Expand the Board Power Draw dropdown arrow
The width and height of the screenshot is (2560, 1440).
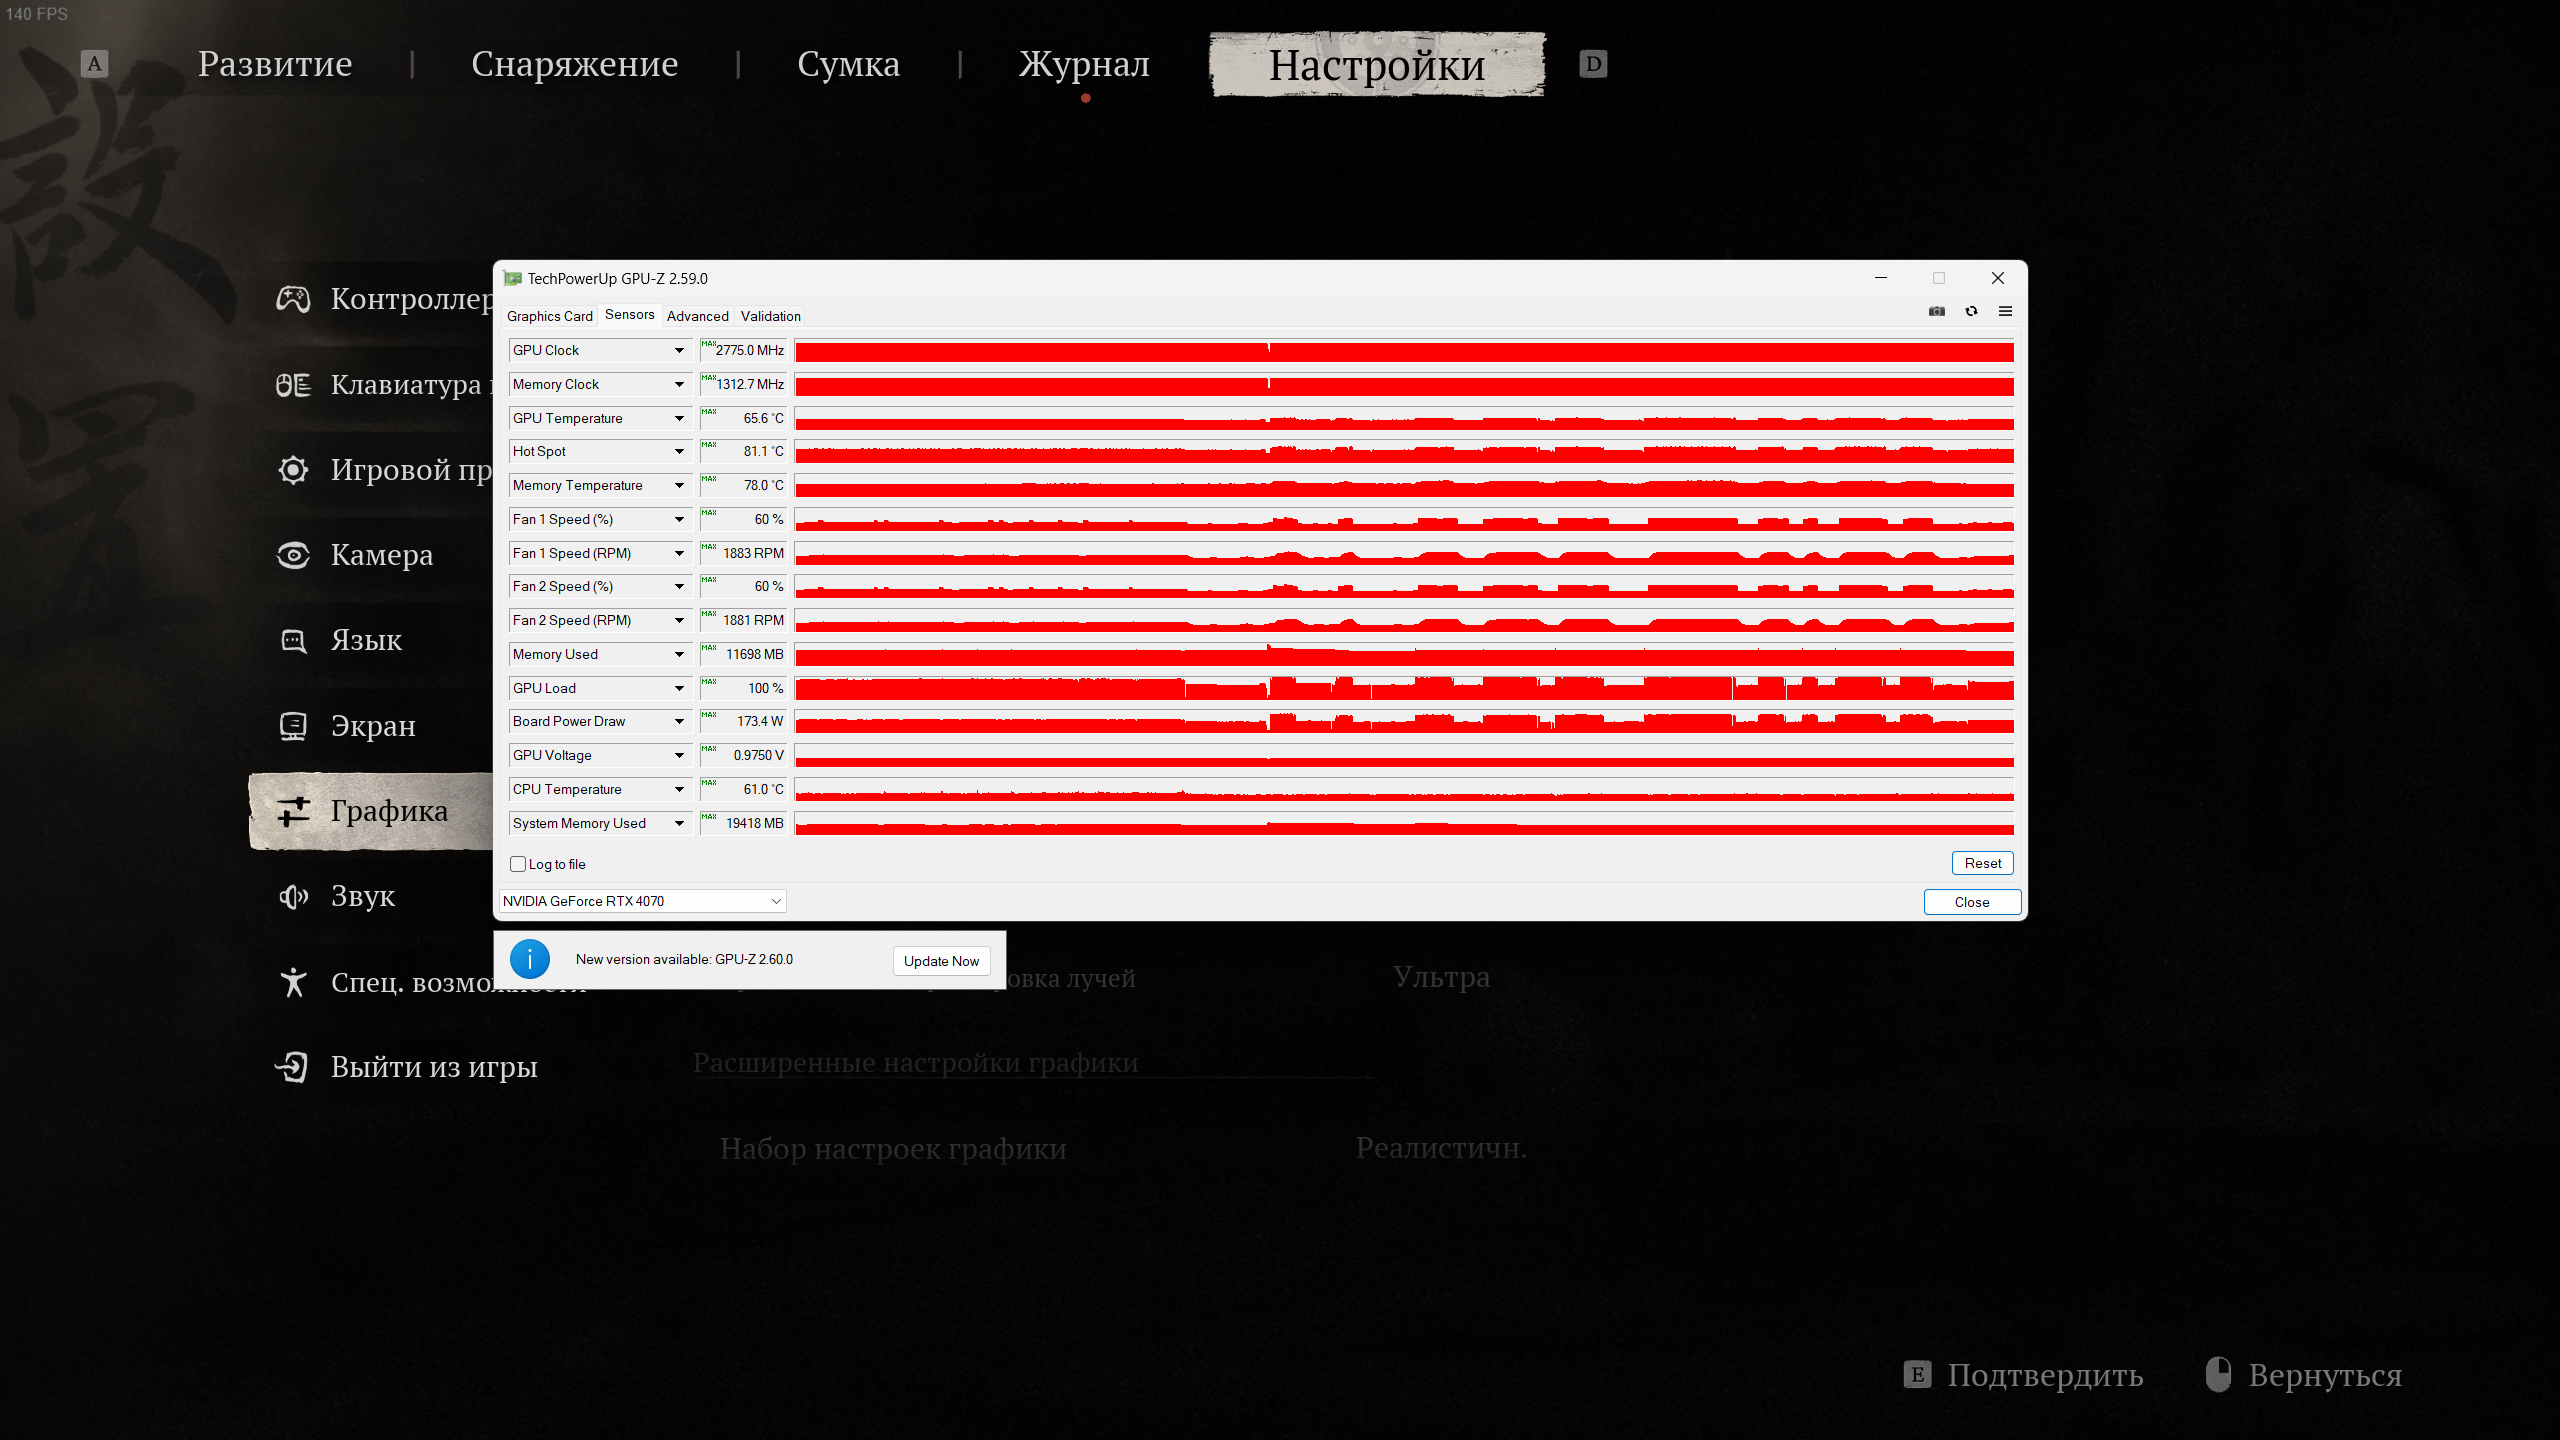pos(679,721)
